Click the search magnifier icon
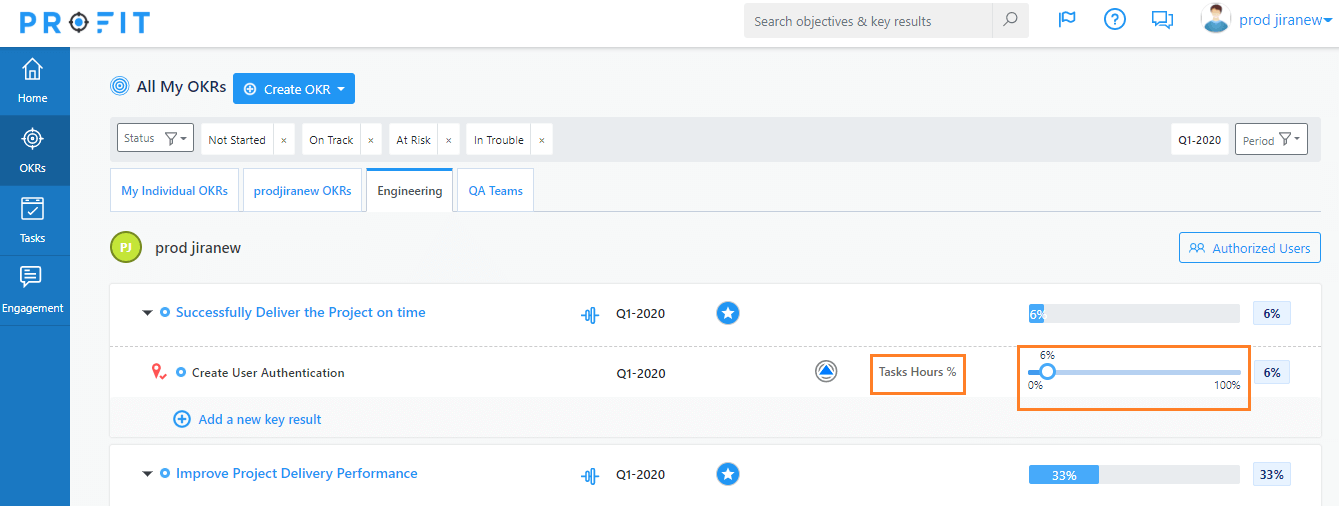 pos(1010,20)
